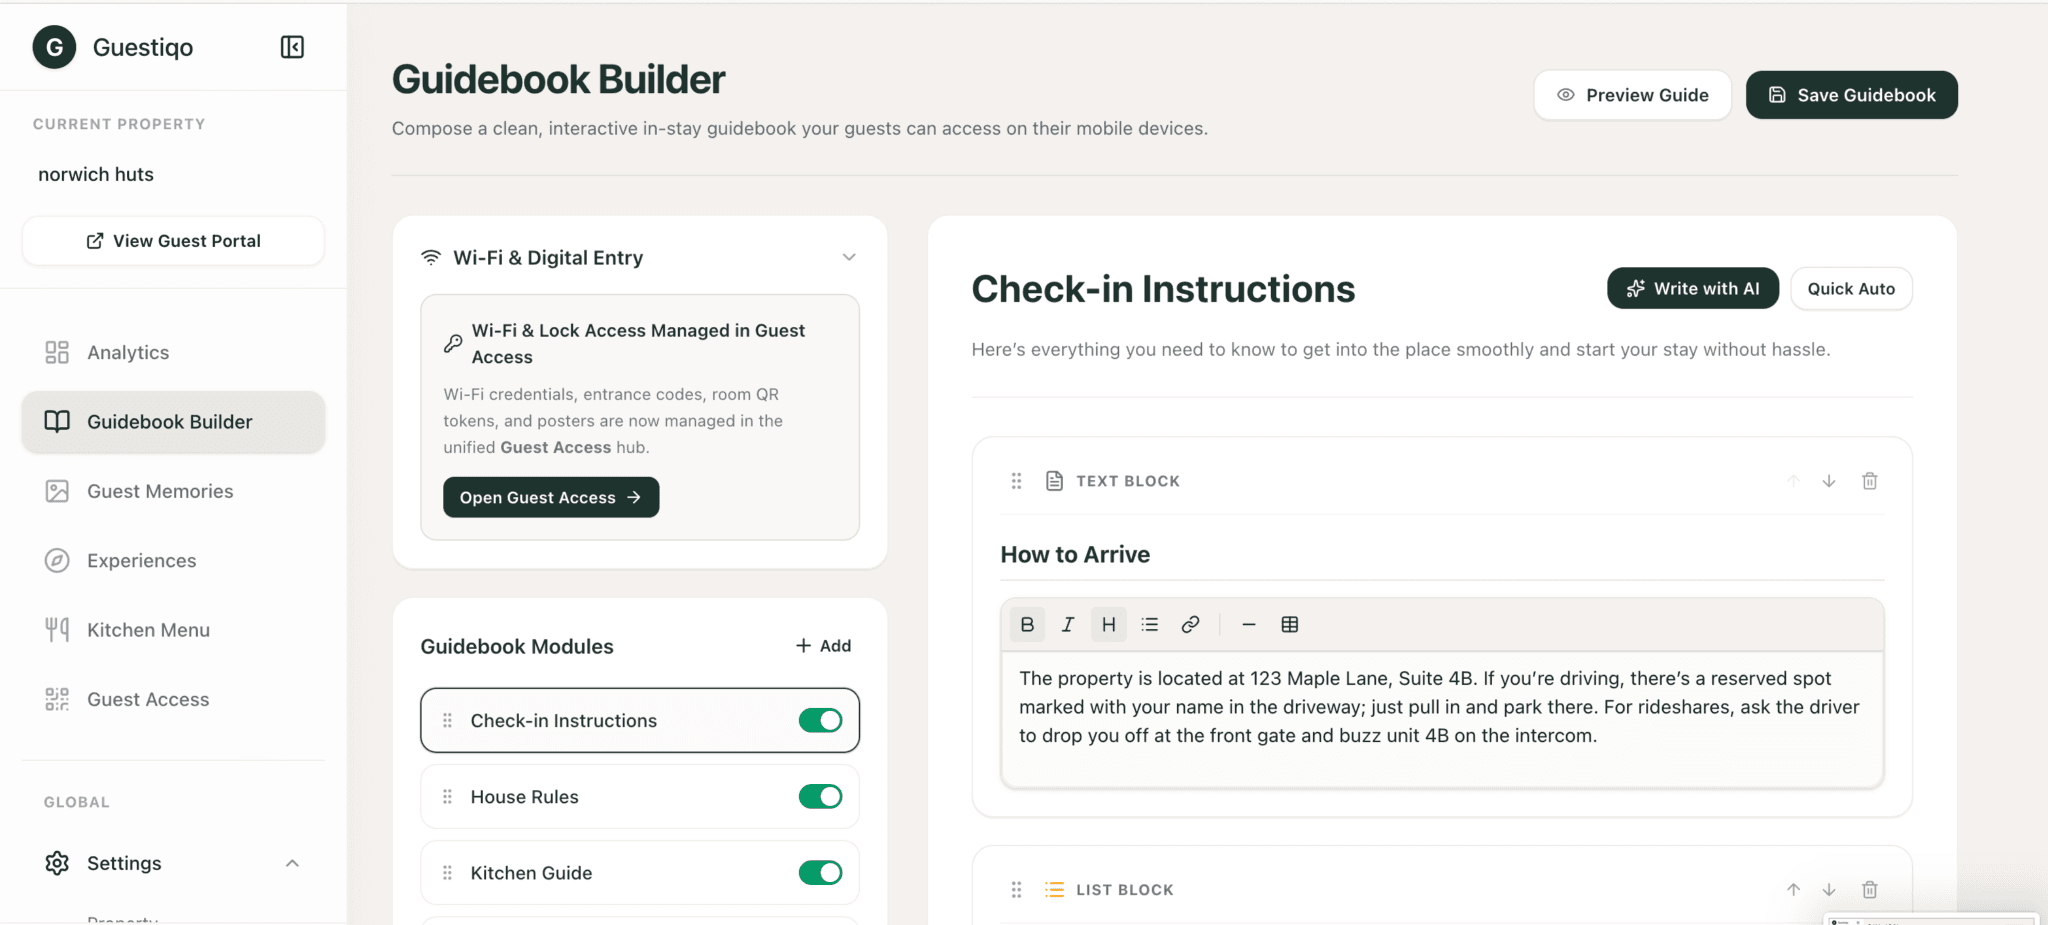Delete the List Block
Screen dimensions: 2048x925
[x=1869, y=889]
